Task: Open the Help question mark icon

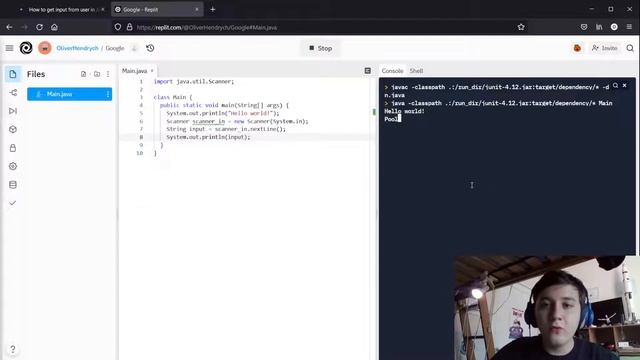Action: 13,349
